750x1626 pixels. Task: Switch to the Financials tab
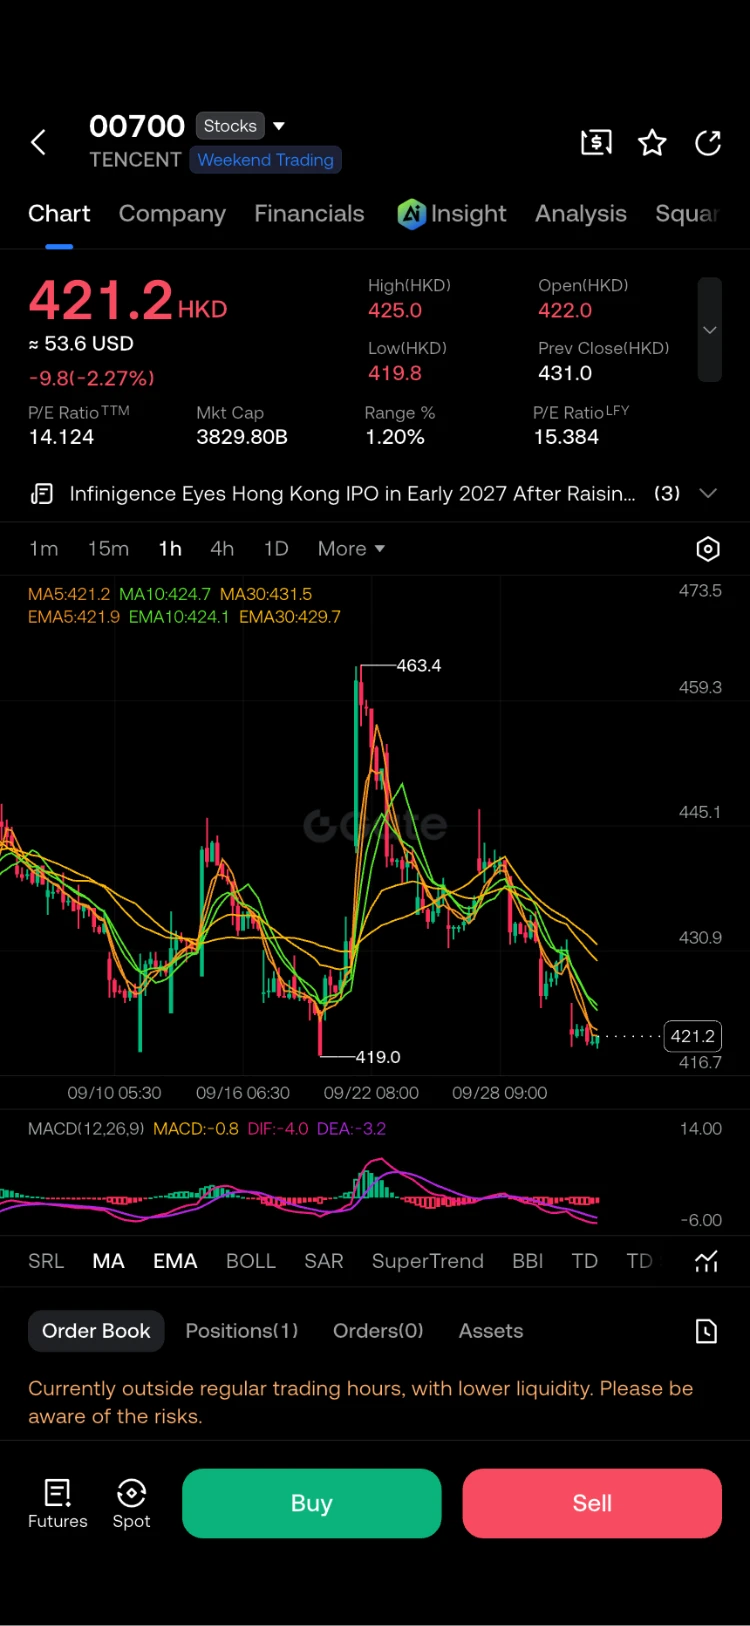(309, 213)
